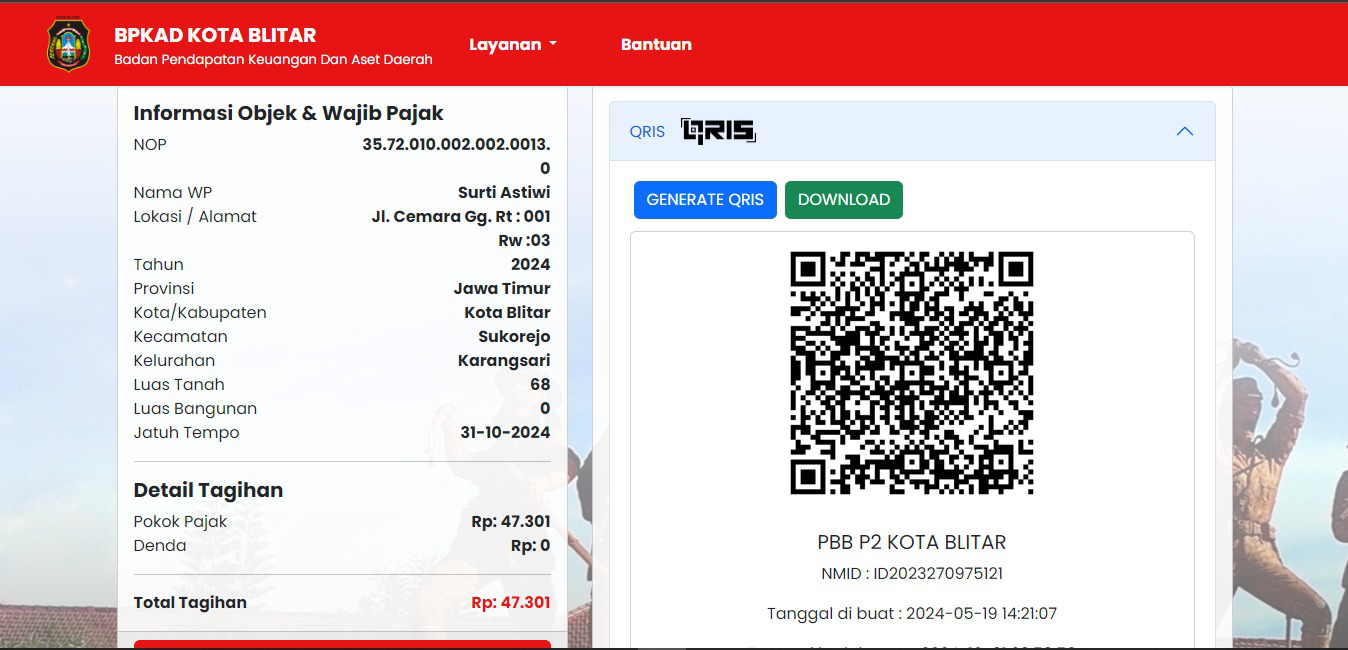The image size is (1348, 650).
Task: Click the Badan Pendapatan Keuangan subtitle text
Action: tap(273, 60)
